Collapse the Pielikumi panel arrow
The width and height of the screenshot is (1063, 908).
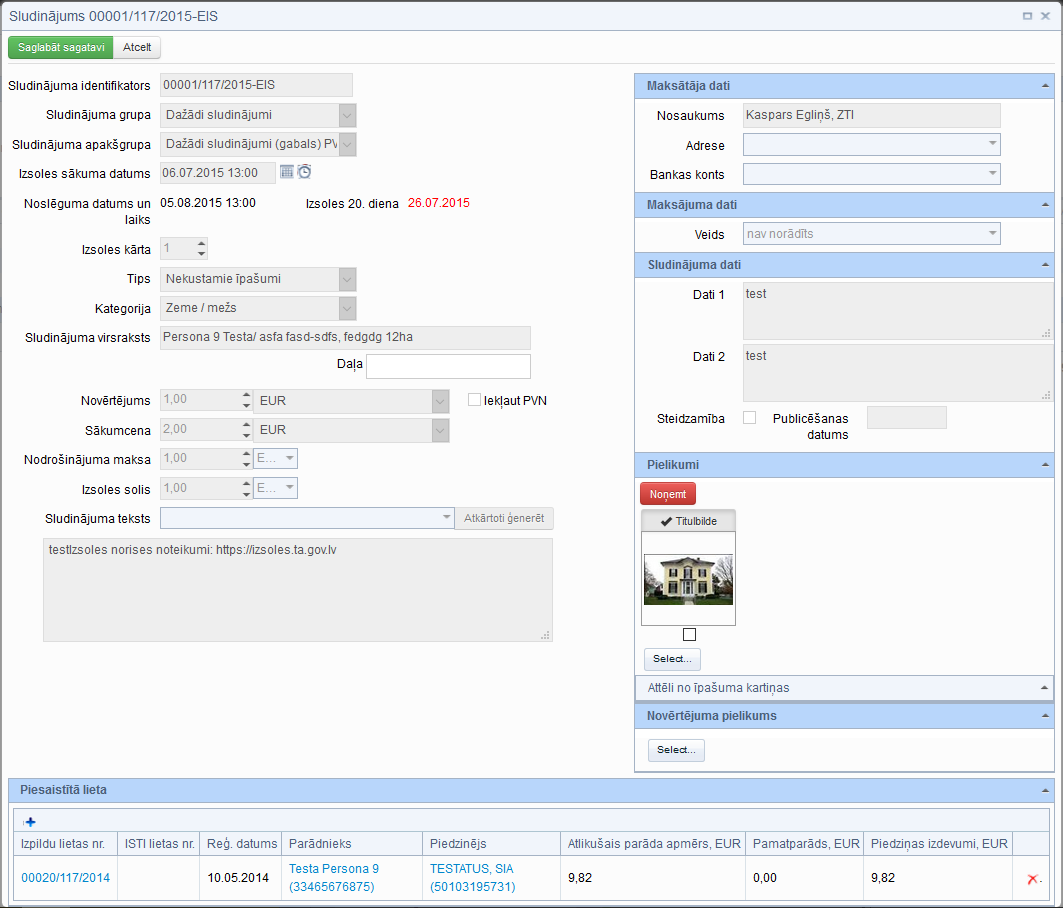(x=1045, y=465)
